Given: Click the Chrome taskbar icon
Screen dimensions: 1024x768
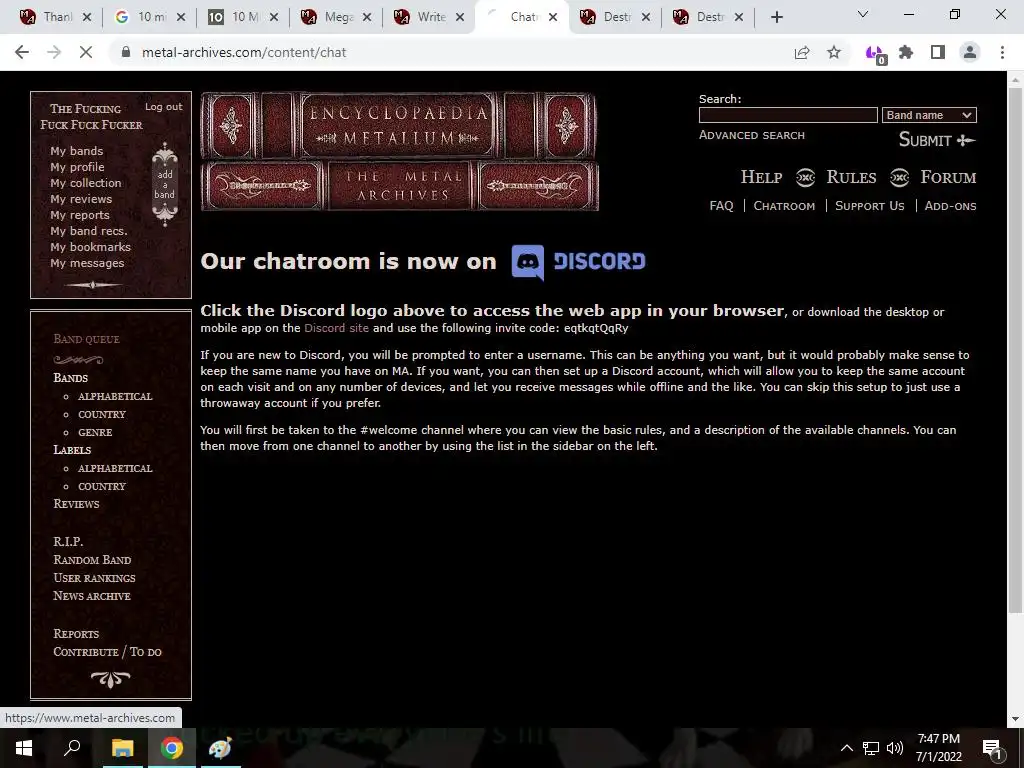Looking at the screenshot, I should [172, 748].
